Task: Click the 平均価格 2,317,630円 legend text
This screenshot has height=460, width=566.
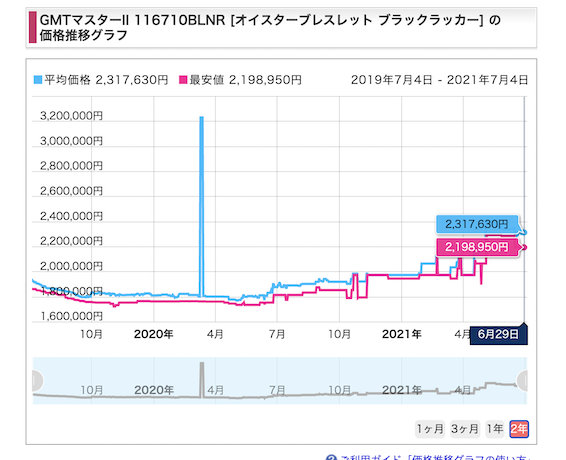Action: coord(106,80)
